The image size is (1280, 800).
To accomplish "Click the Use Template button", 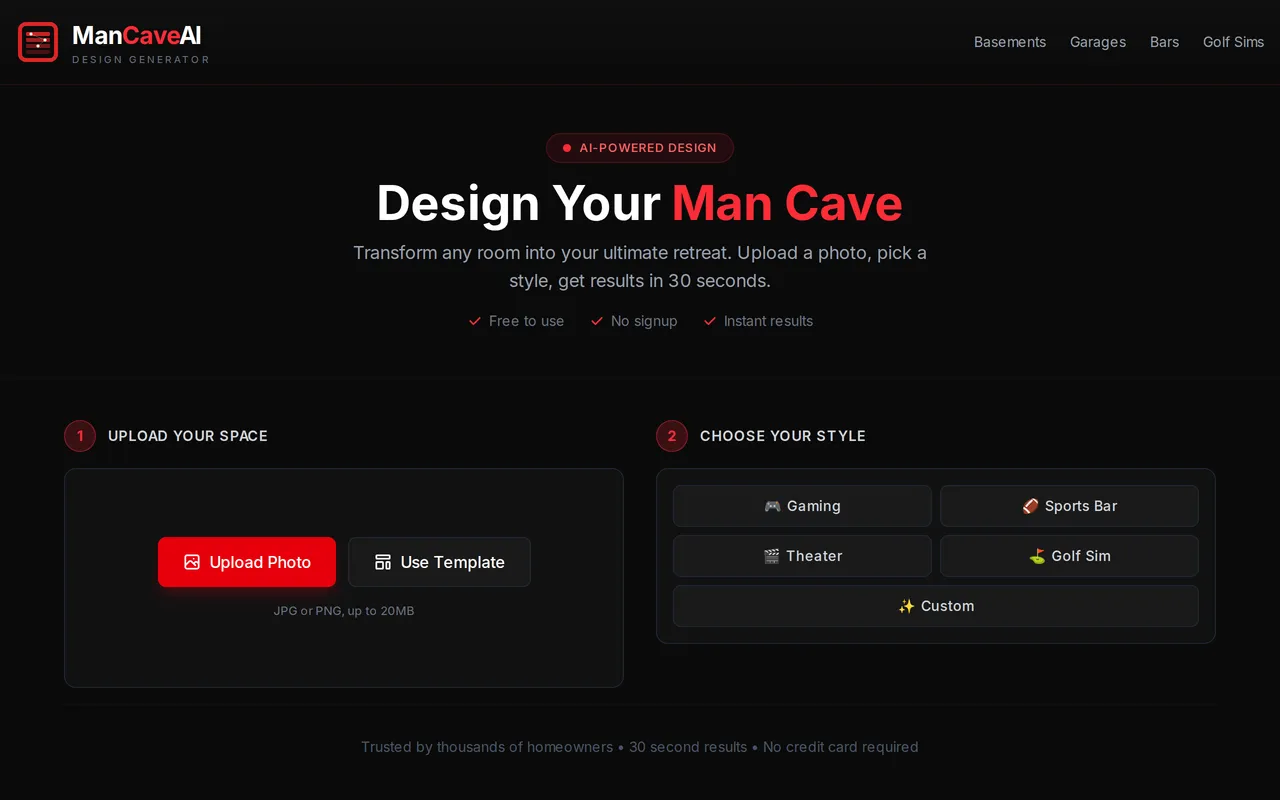I will (x=439, y=562).
